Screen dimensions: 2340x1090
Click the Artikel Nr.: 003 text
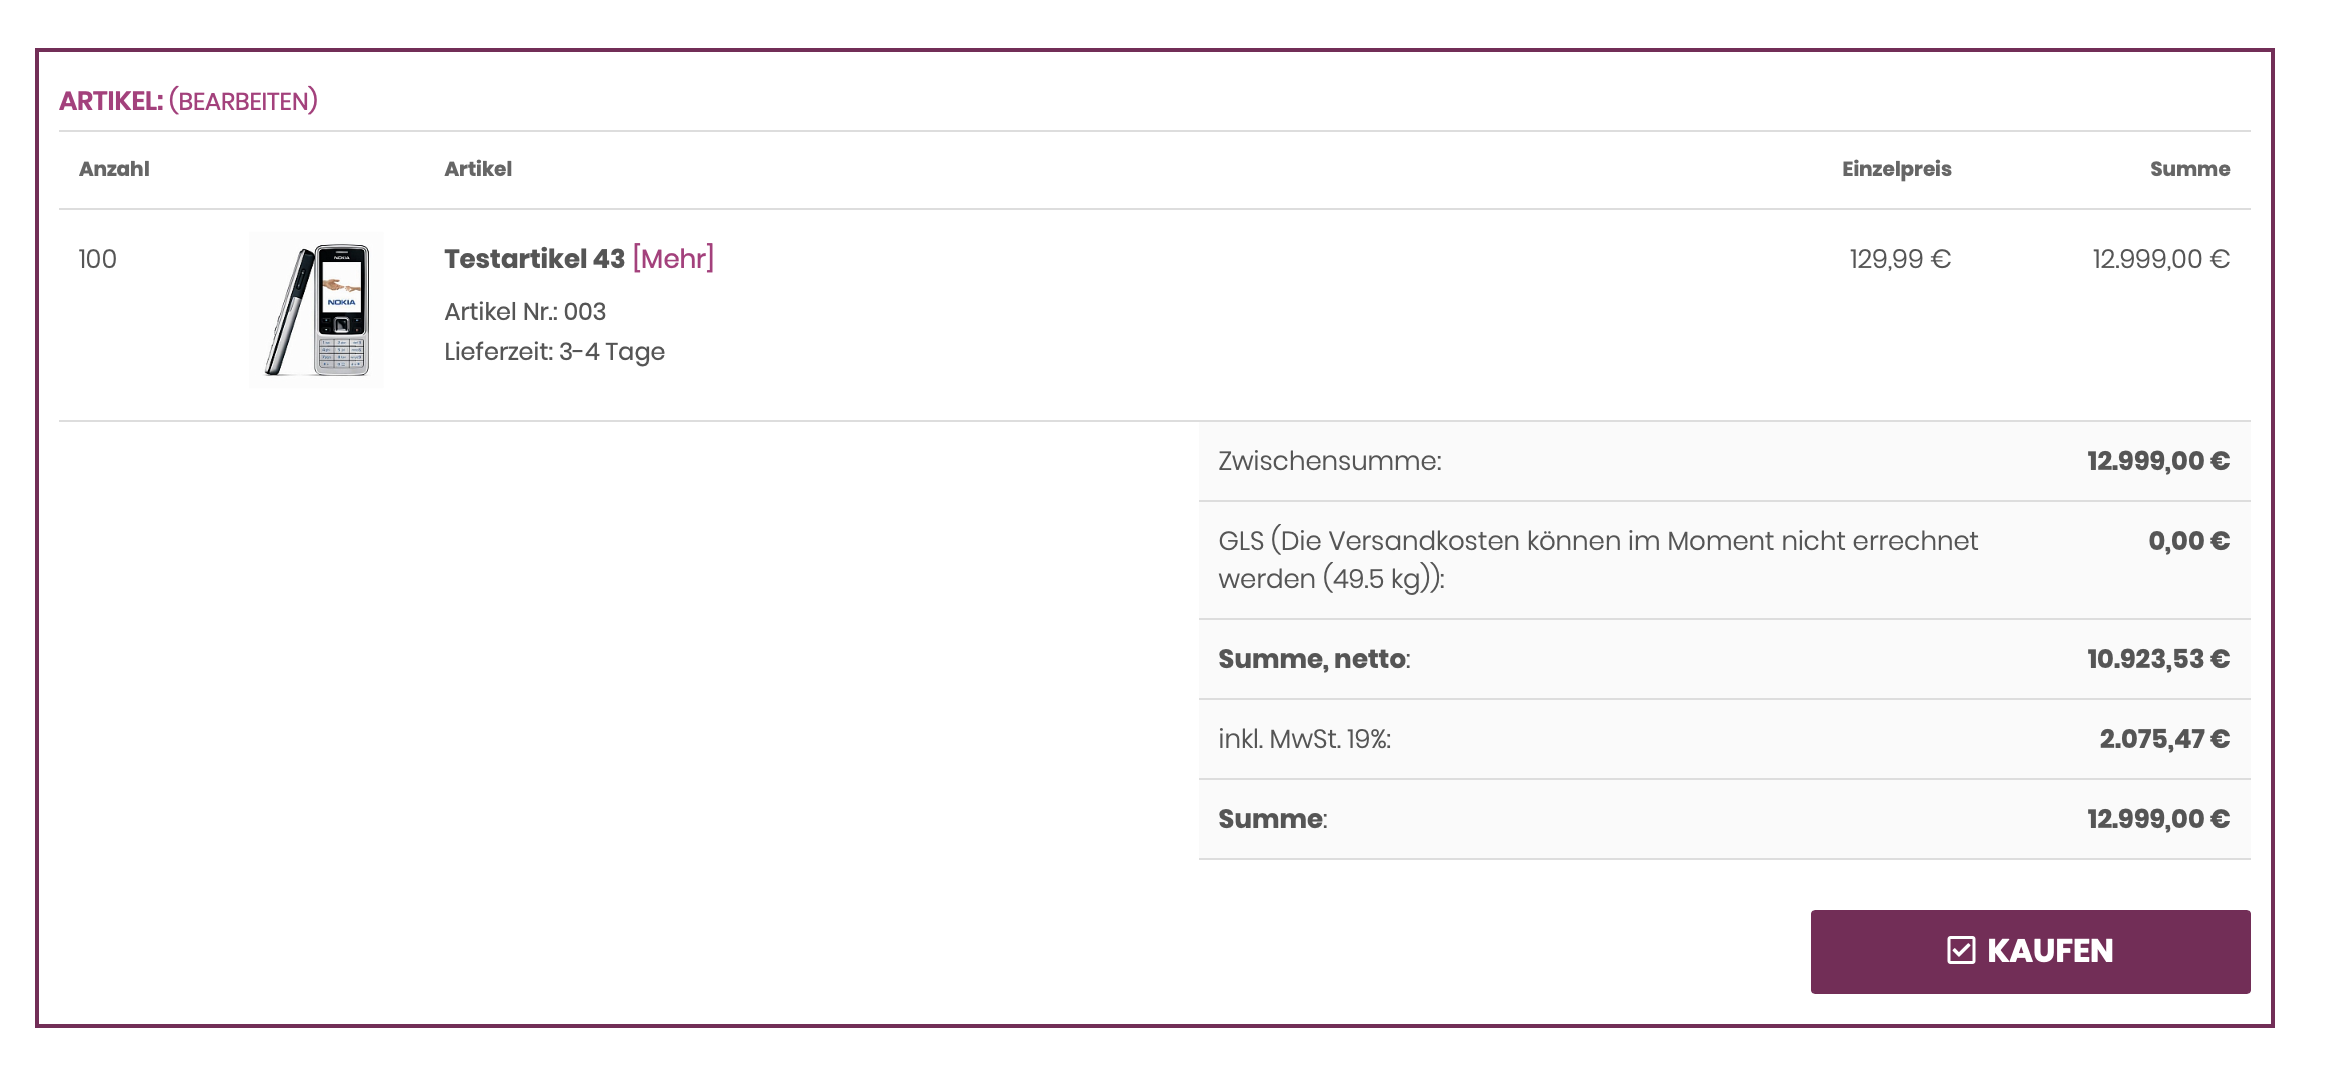pos(525,312)
